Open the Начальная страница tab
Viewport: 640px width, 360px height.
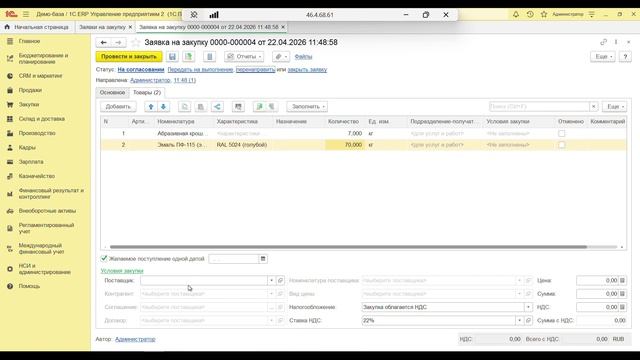tap(37, 27)
